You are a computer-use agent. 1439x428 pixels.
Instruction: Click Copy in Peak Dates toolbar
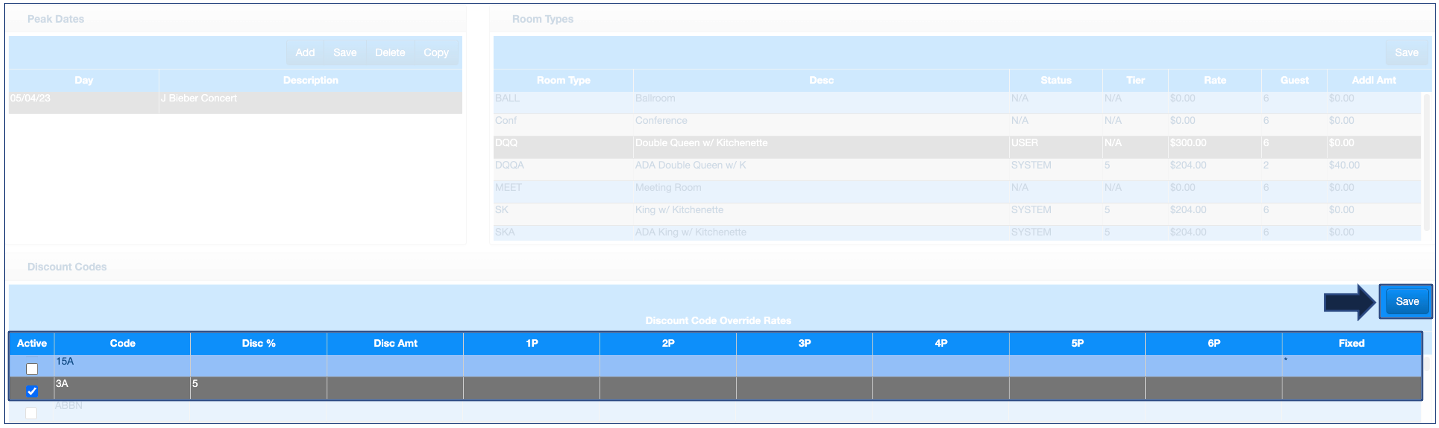[x=436, y=53]
